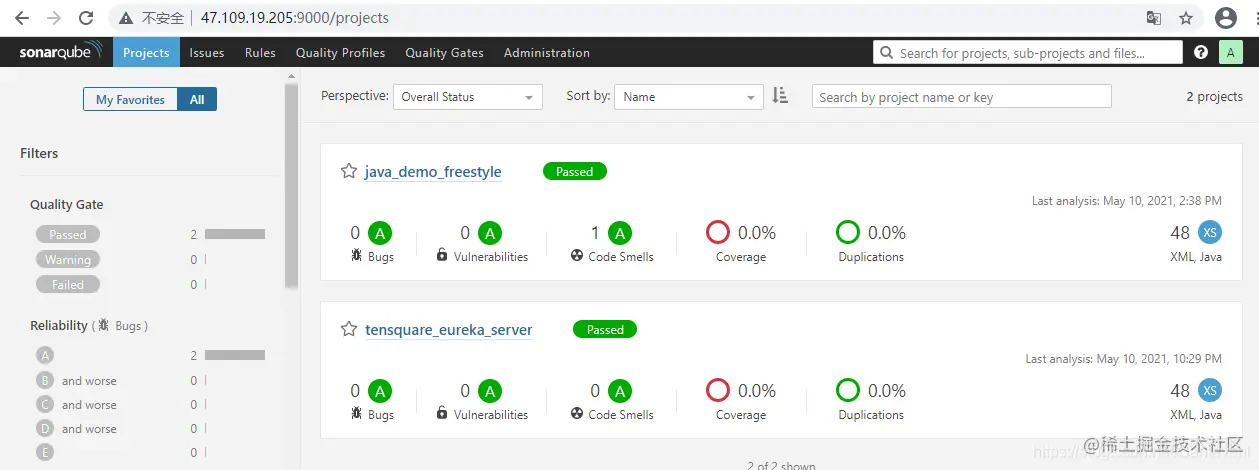Filter Quality Gate by Passed
Image resolution: width=1259 pixels, height=470 pixels.
point(68,234)
